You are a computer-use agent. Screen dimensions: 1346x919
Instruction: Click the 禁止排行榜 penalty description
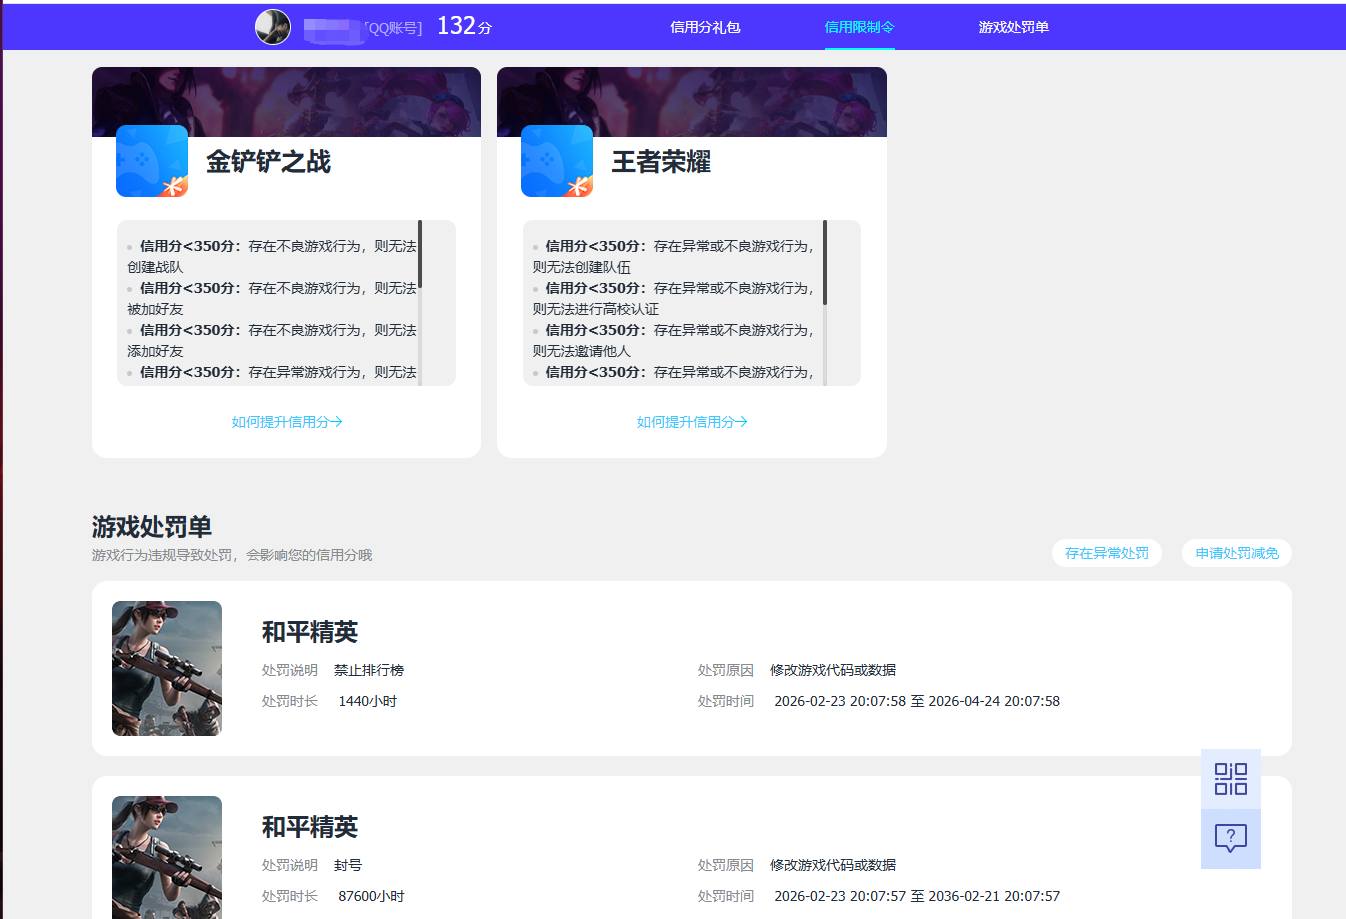coord(369,670)
